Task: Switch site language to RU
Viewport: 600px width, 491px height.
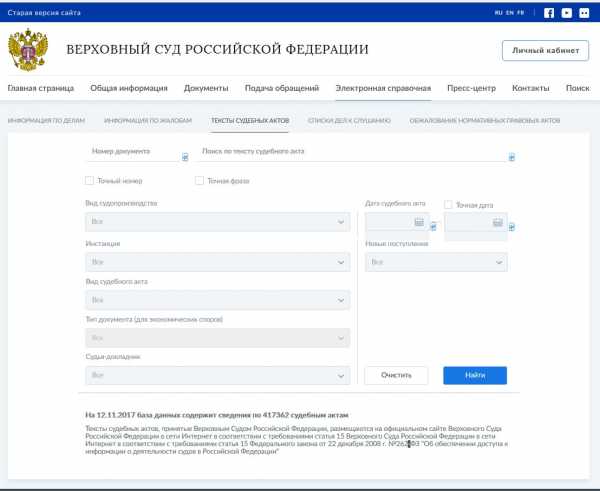Action: click(x=498, y=13)
